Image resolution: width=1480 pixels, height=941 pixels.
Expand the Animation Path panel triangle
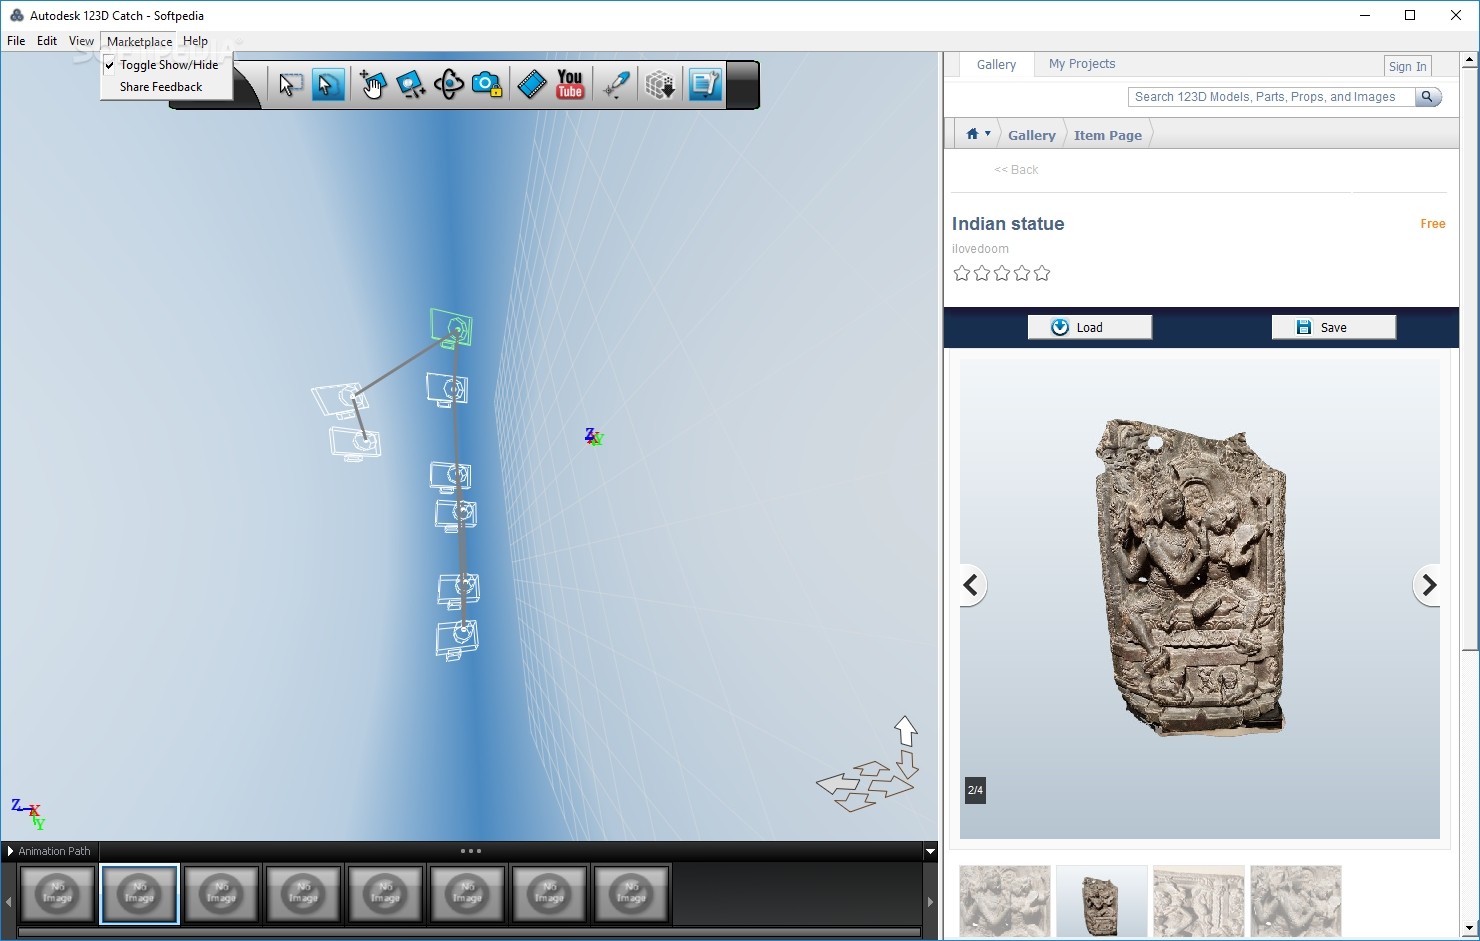[10, 851]
